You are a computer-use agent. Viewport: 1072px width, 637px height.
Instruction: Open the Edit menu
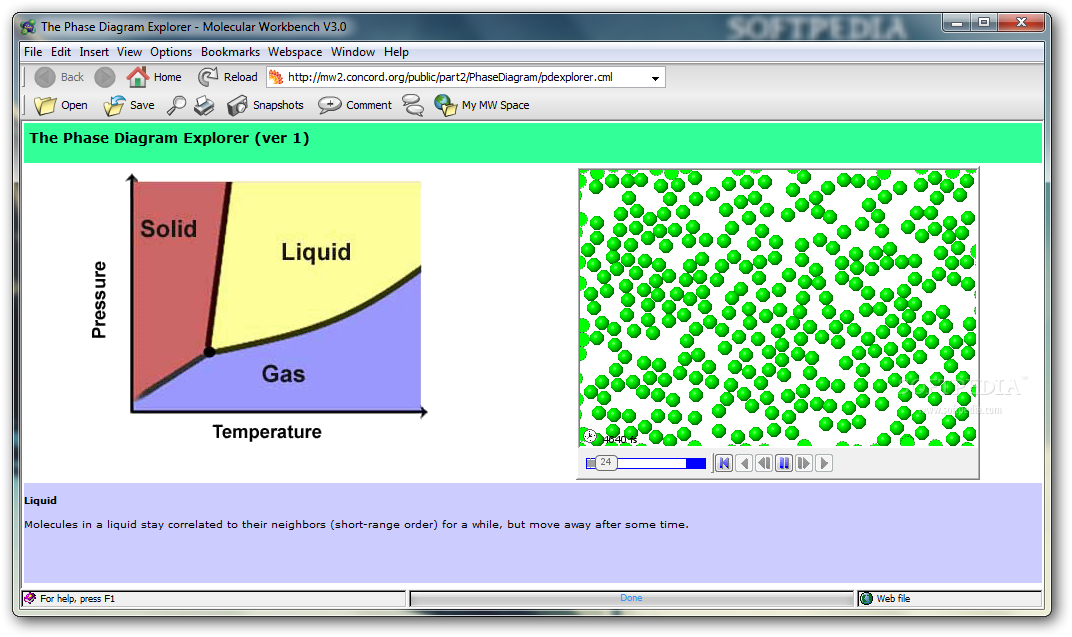point(61,52)
